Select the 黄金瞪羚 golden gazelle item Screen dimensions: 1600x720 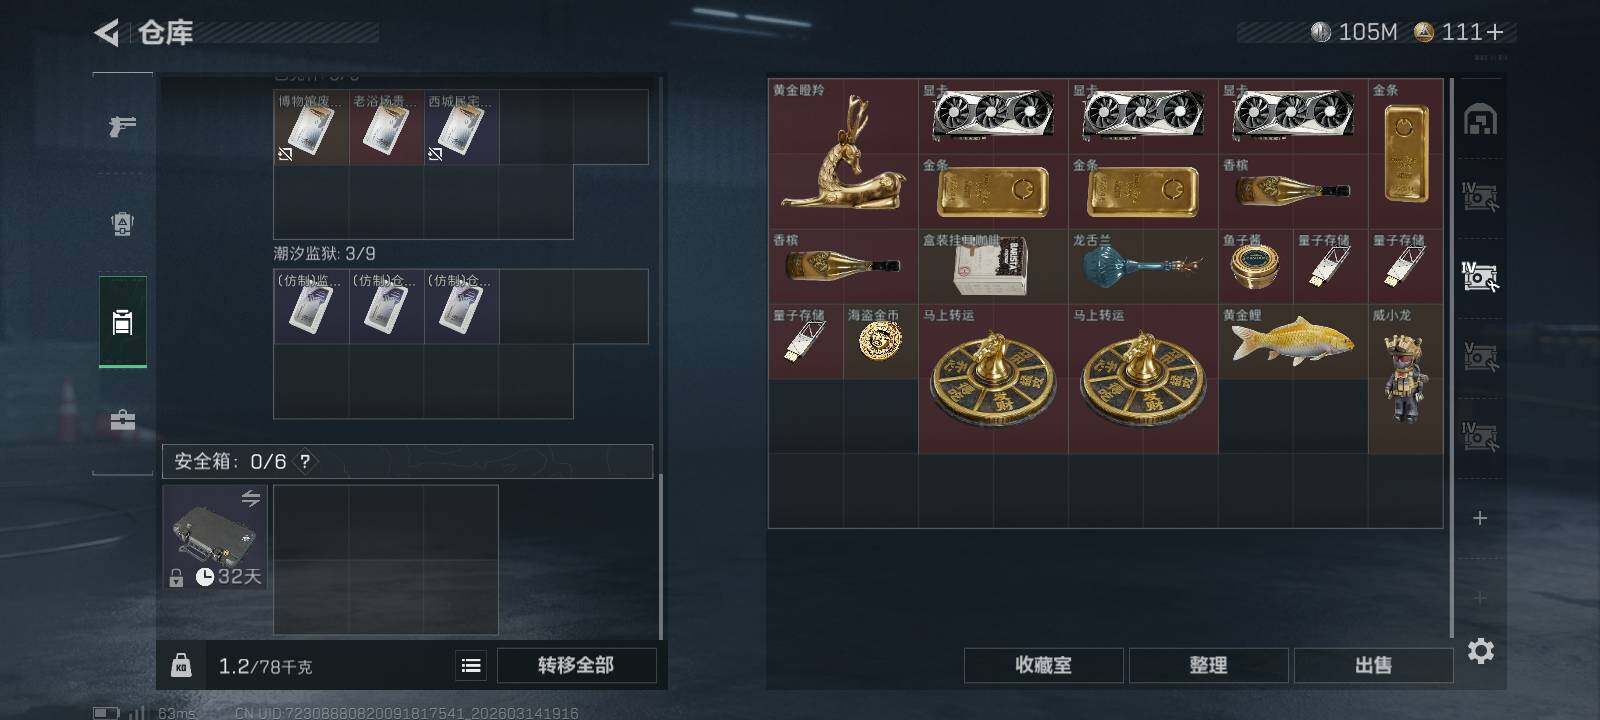(843, 154)
